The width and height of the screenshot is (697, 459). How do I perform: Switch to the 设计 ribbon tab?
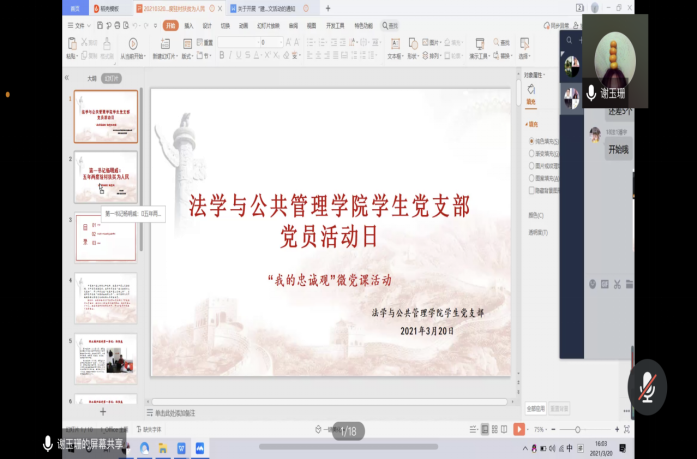(207, 26)
